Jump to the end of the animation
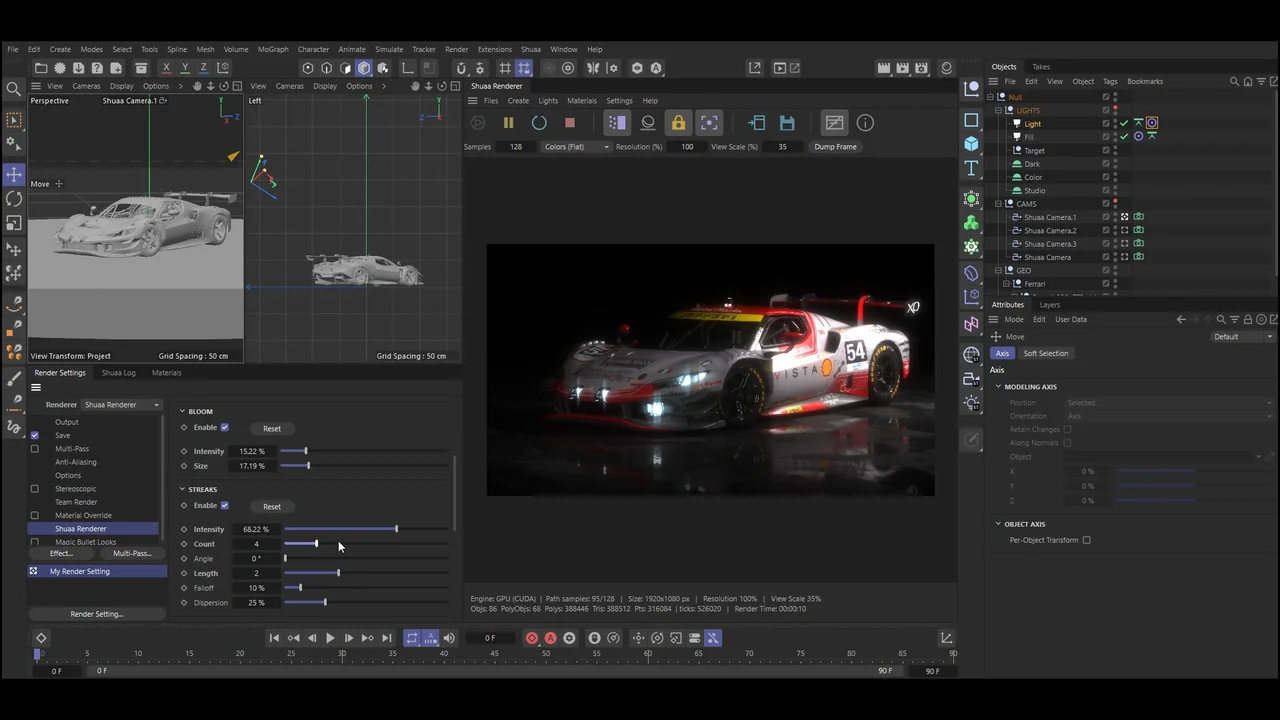 point(387,638)
